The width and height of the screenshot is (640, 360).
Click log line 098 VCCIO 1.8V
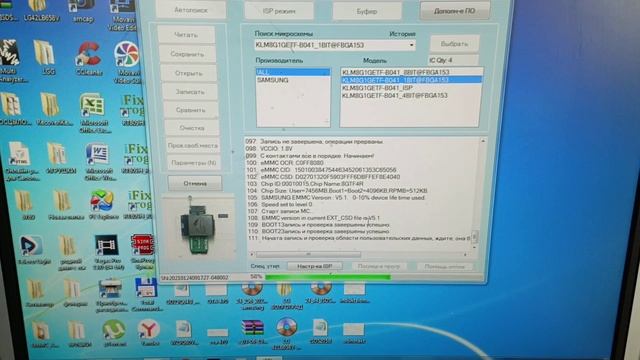[269, 149]
